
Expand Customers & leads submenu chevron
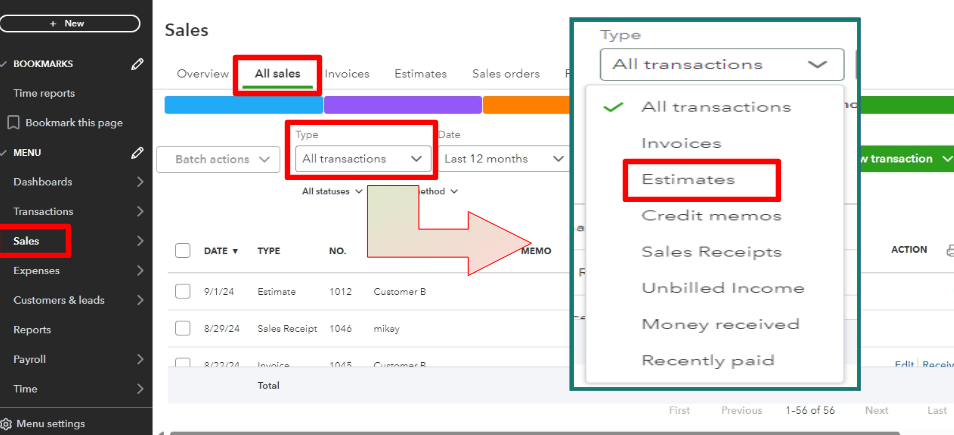pyautogui.click(x=140, y=300)
